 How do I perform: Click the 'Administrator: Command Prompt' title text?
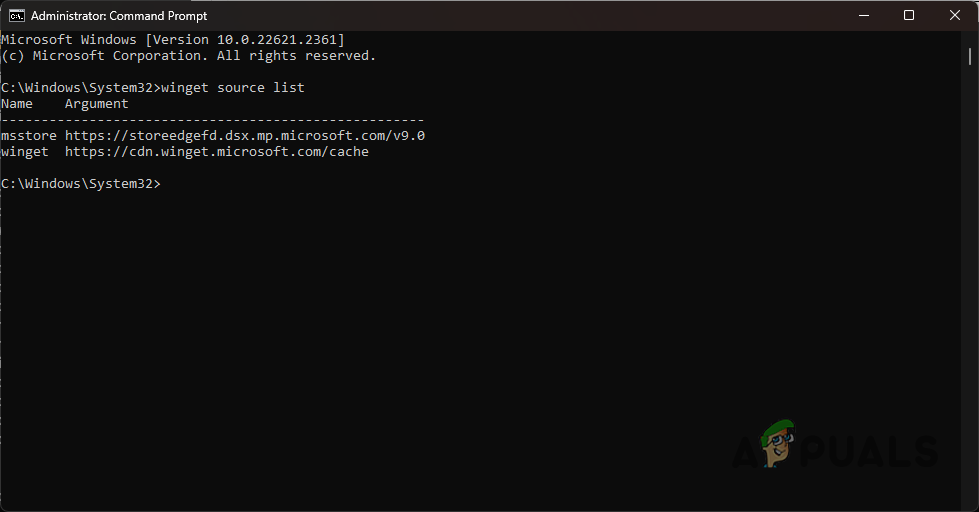(119, 16)
